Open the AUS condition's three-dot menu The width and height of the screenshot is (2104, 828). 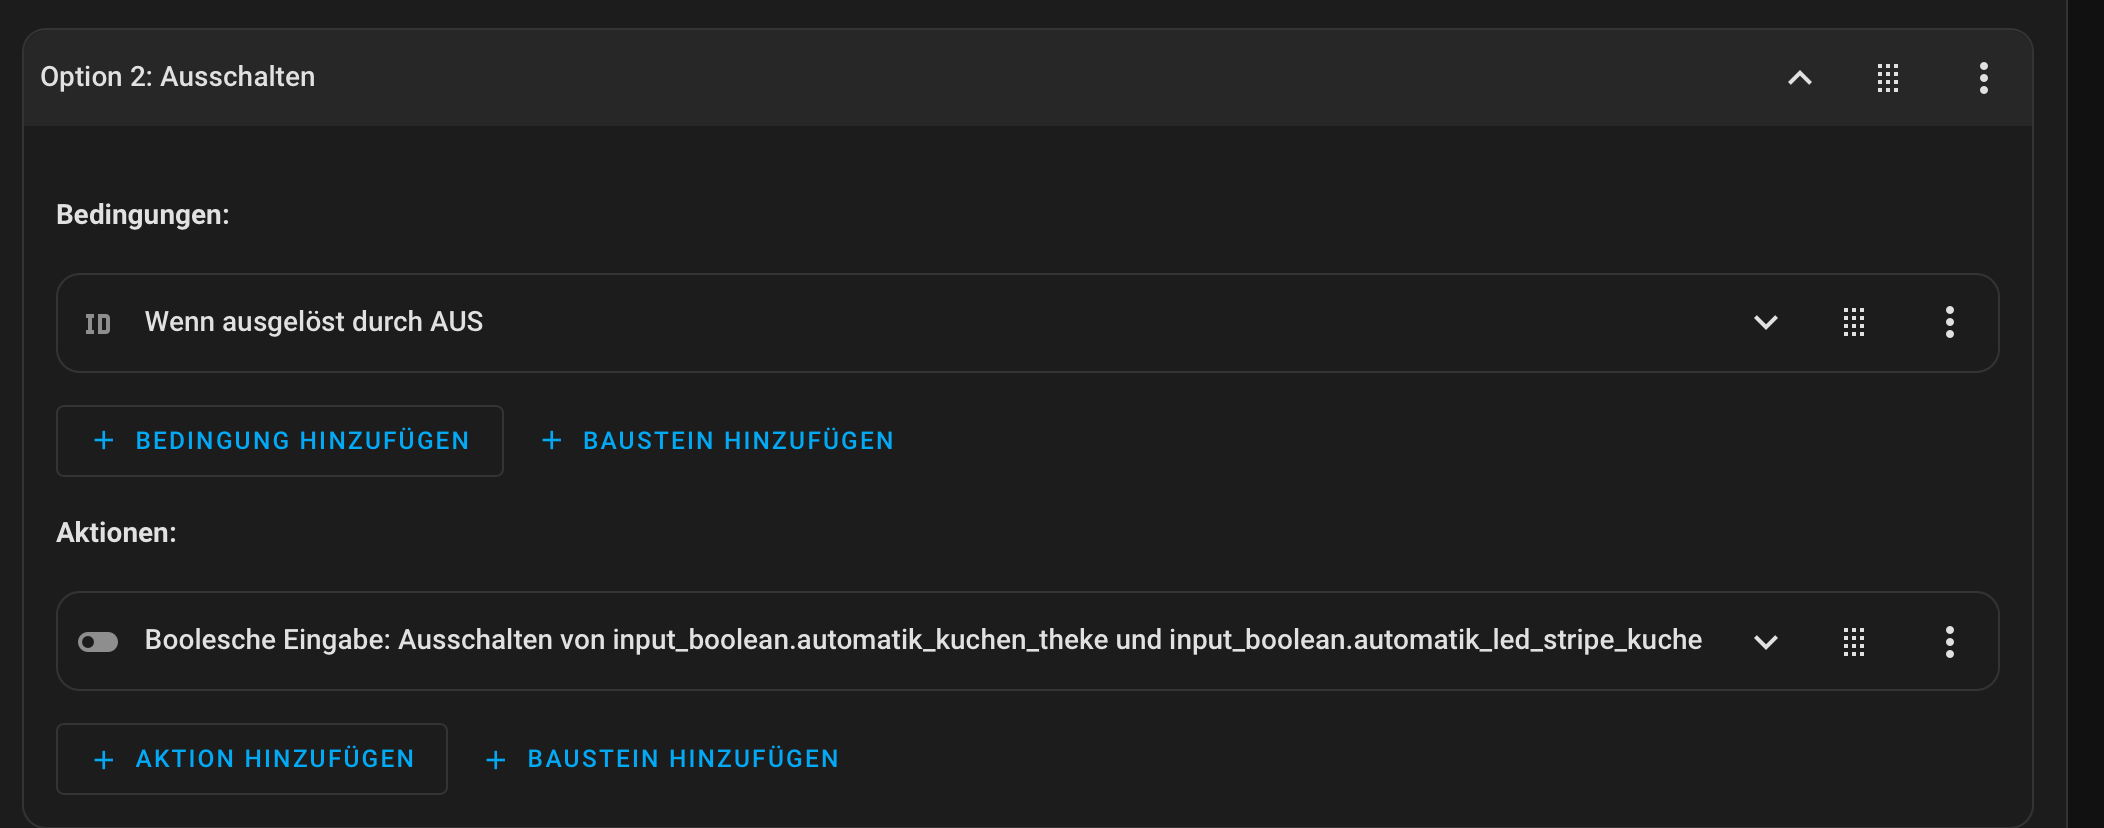[x=1949, y=323]
